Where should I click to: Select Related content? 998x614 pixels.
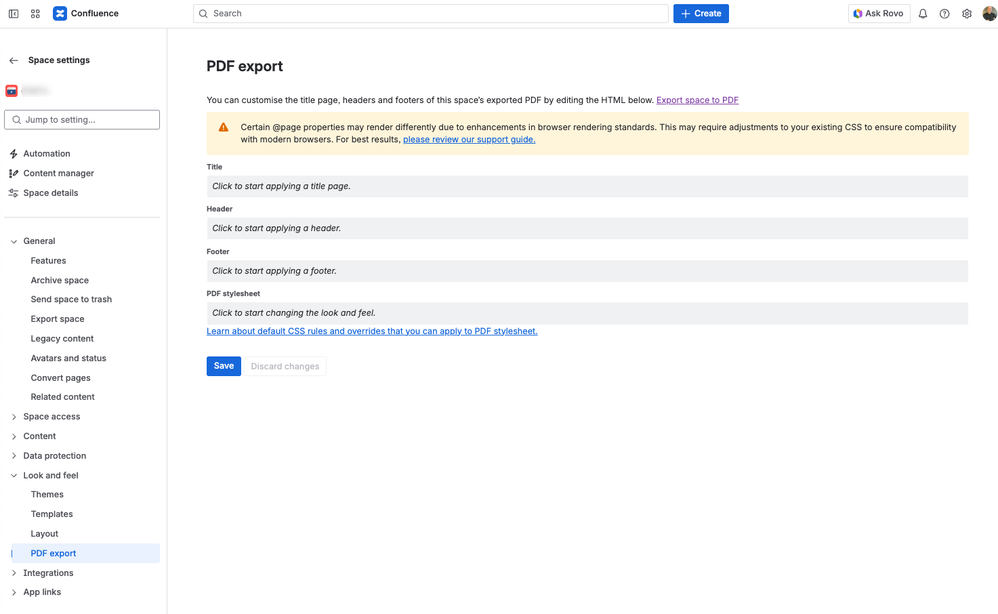62,397
